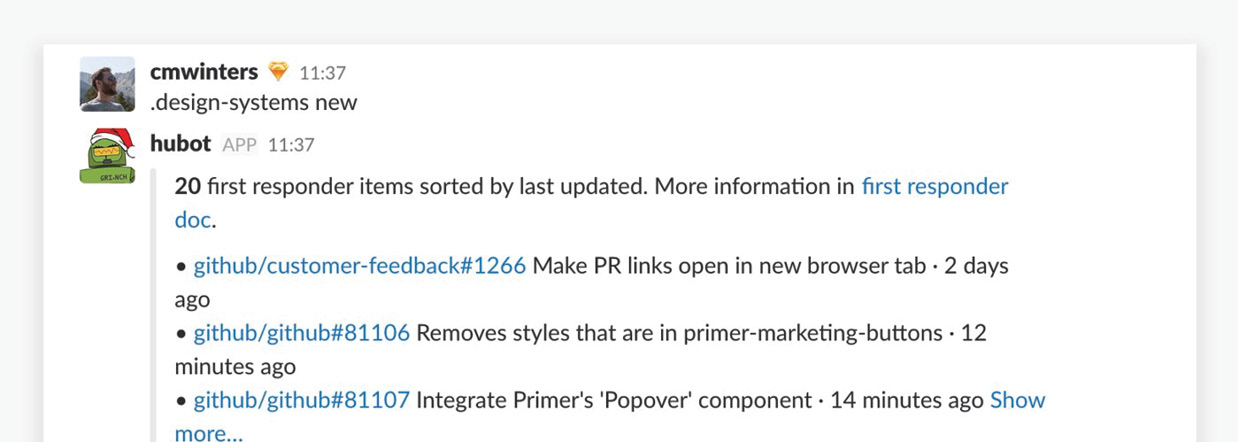The image size is (1238, 442).
Task: Open github/customer-feedback#1266 link
Action: click(359, 267)
